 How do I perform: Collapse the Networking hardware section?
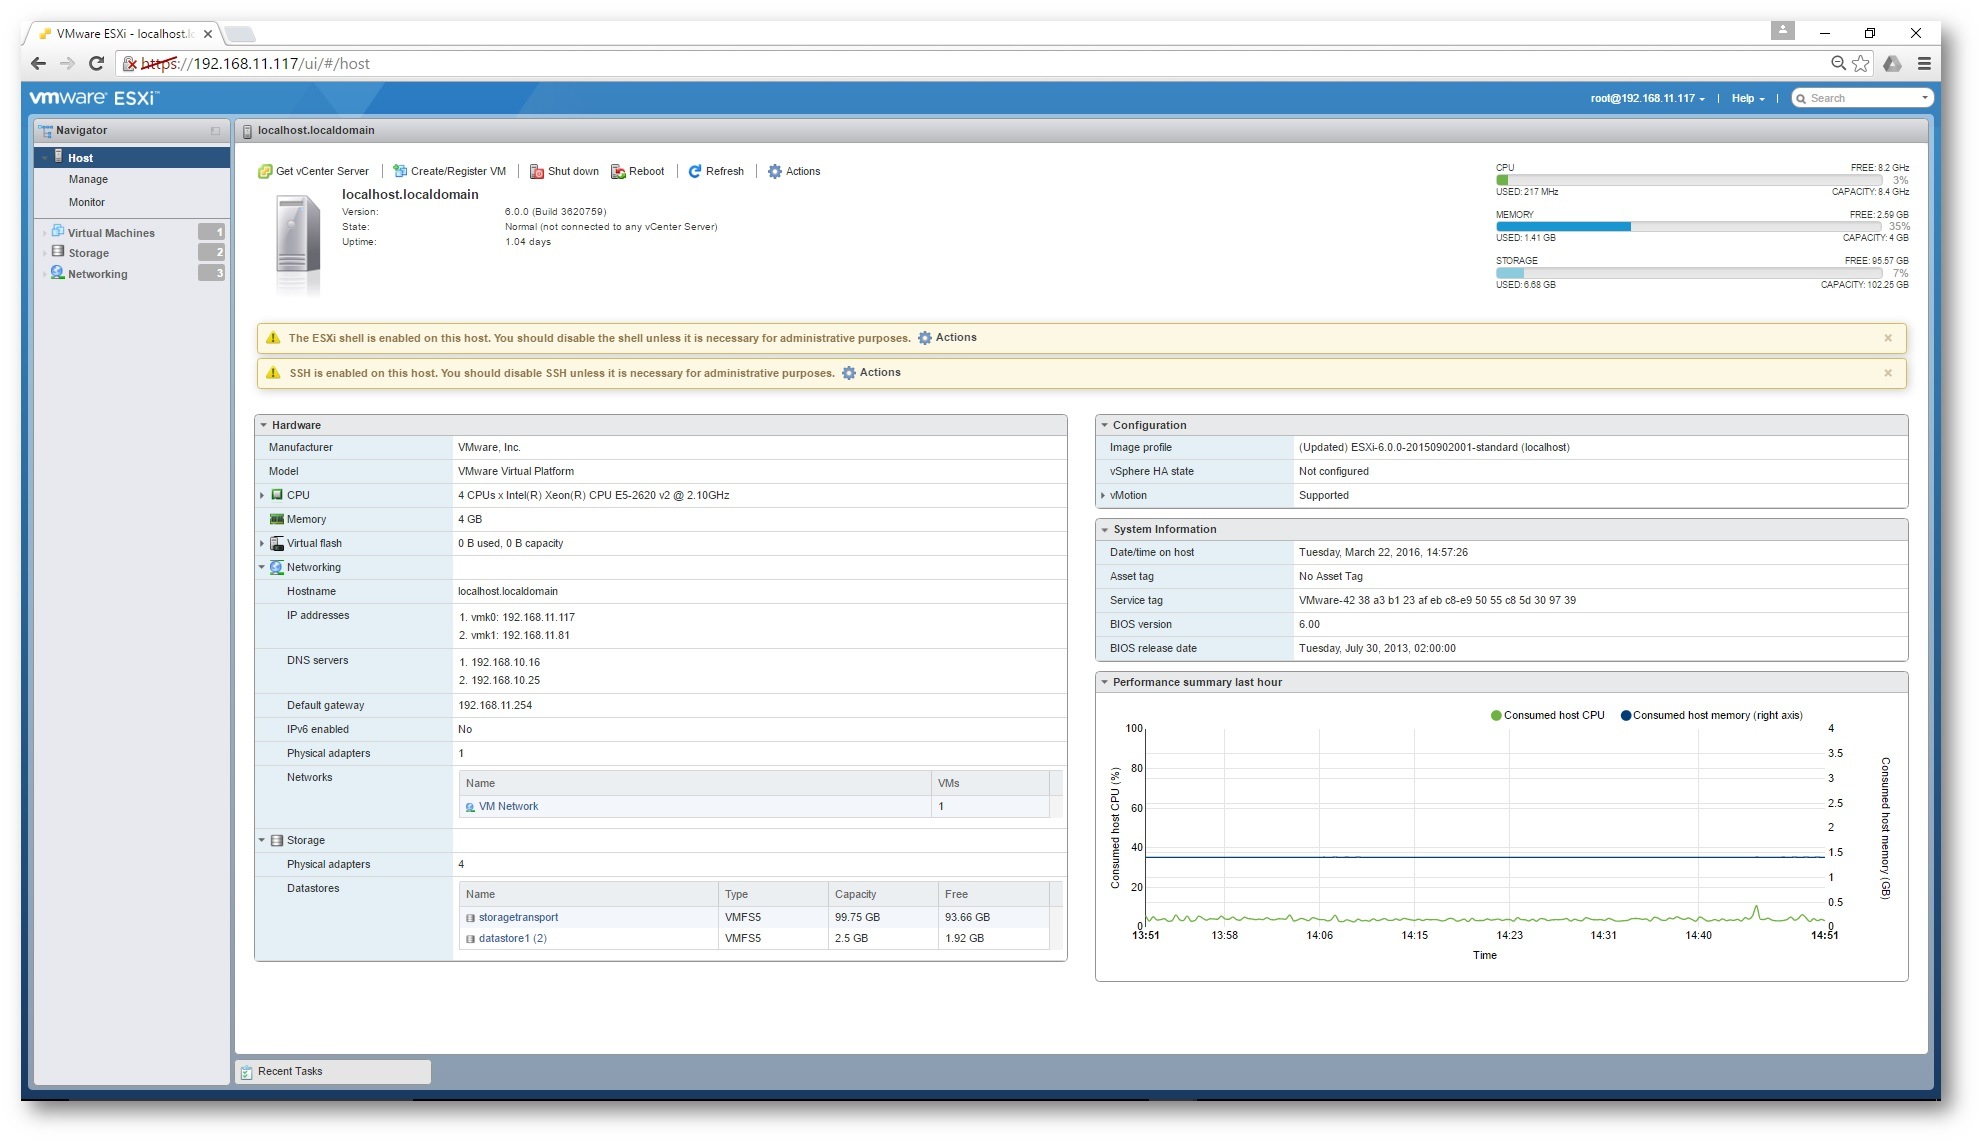tap(262, 567)
